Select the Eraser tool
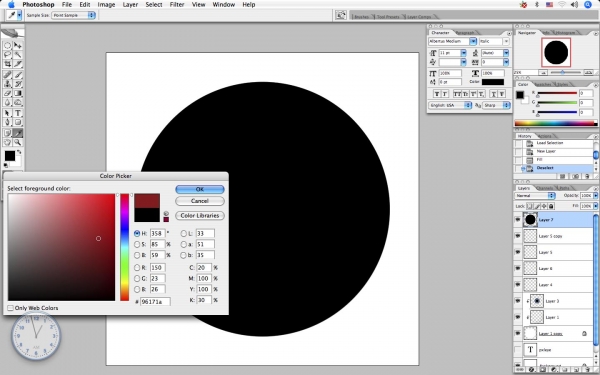600x375 pixels. 7,93
